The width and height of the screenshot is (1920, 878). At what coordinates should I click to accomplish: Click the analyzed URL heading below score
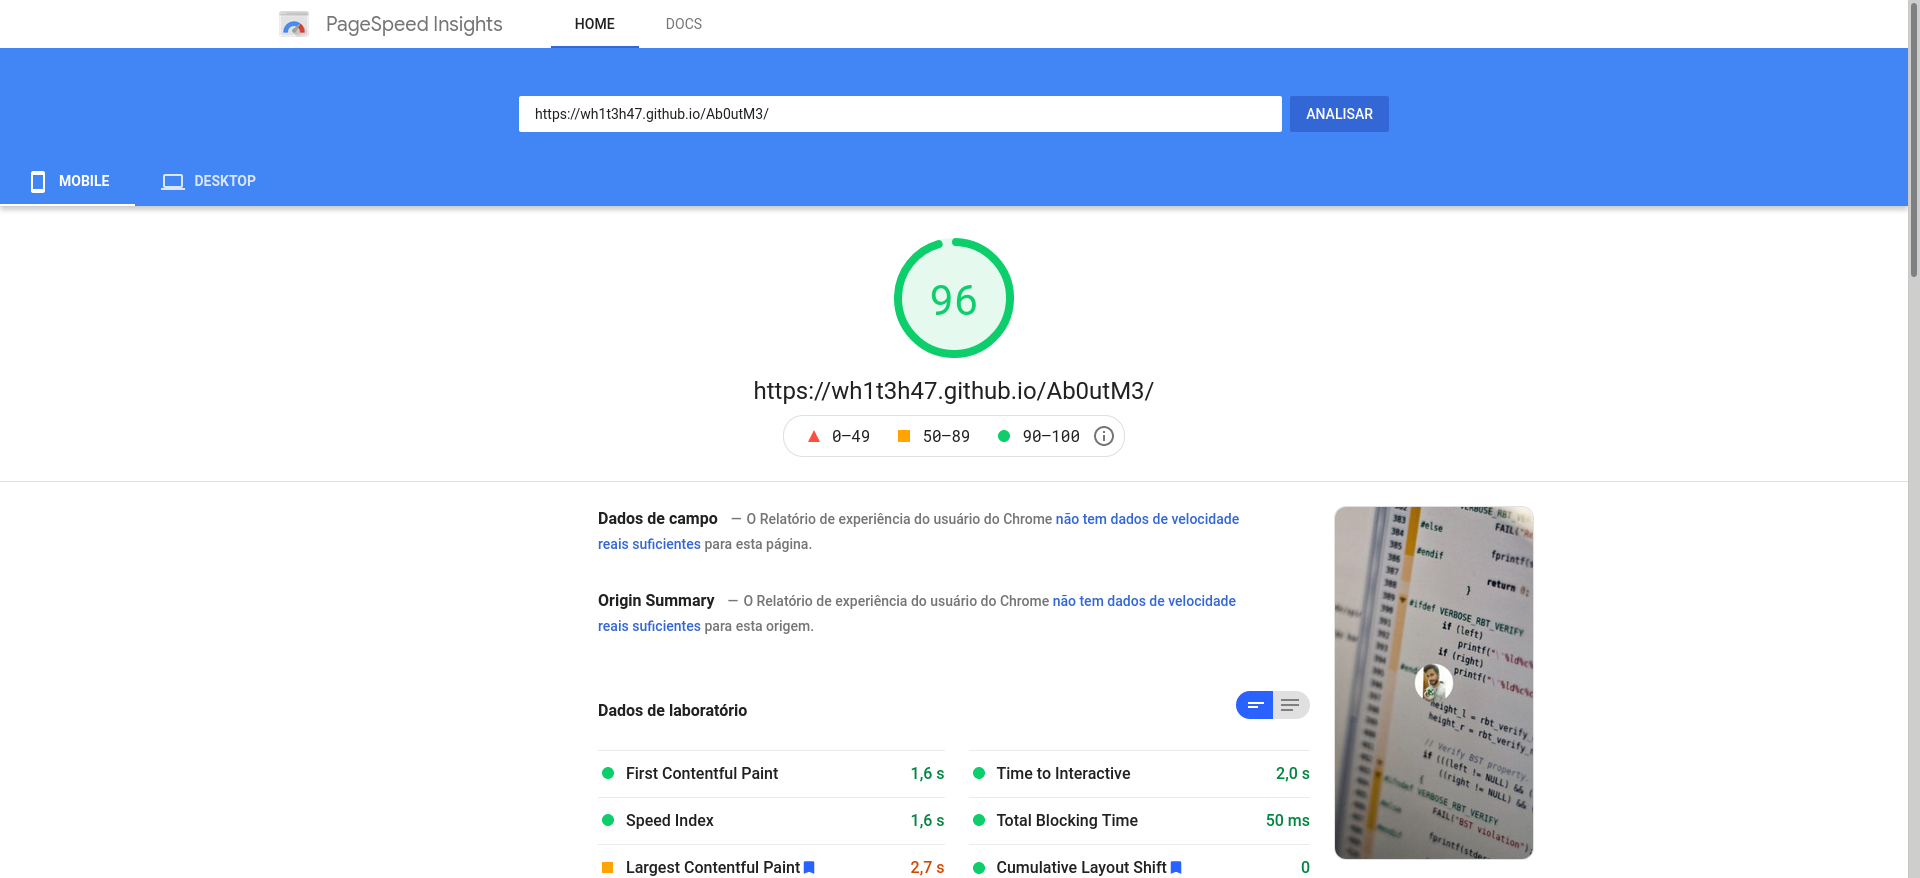point(954,391)
